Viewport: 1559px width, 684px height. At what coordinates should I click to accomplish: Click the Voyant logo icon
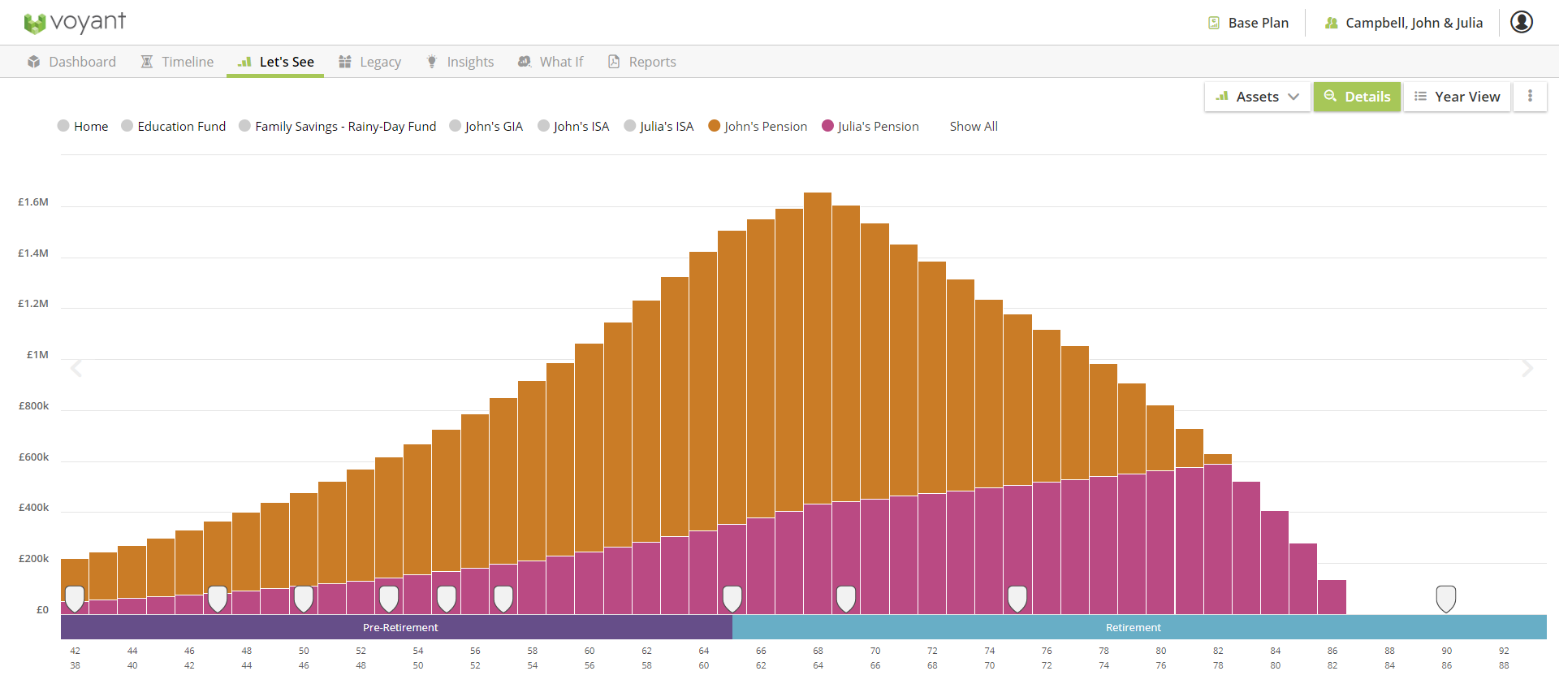pos(35,23)
